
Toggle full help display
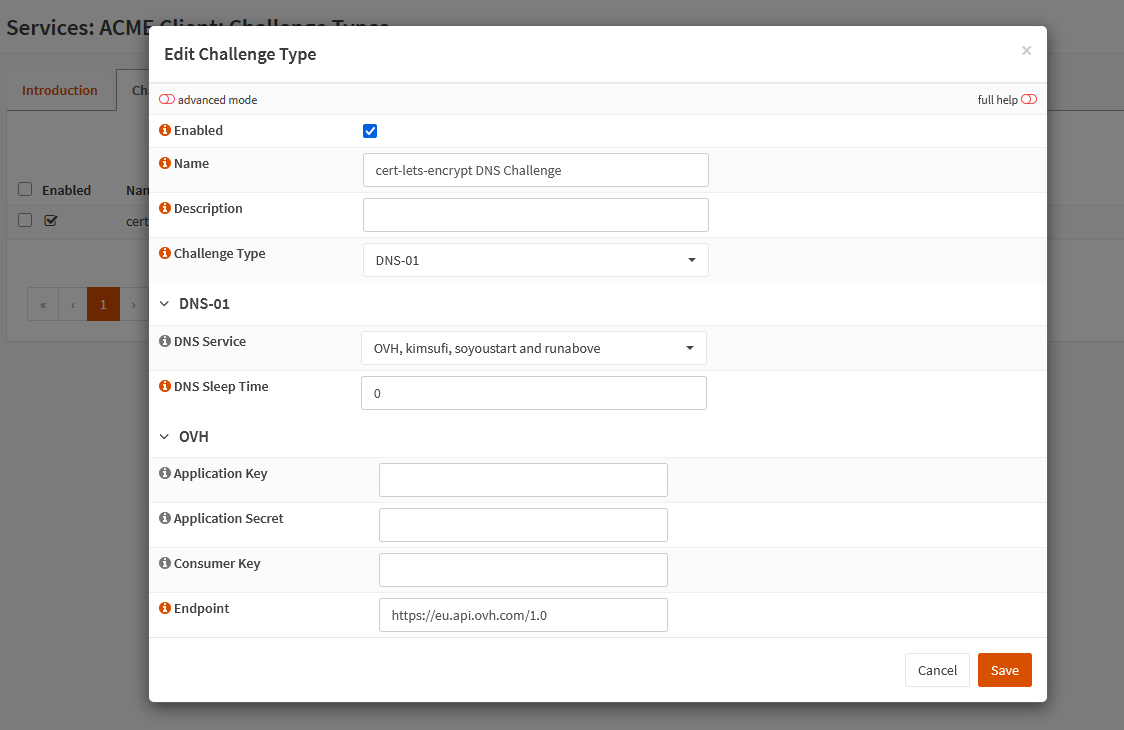click(1031, 99)
